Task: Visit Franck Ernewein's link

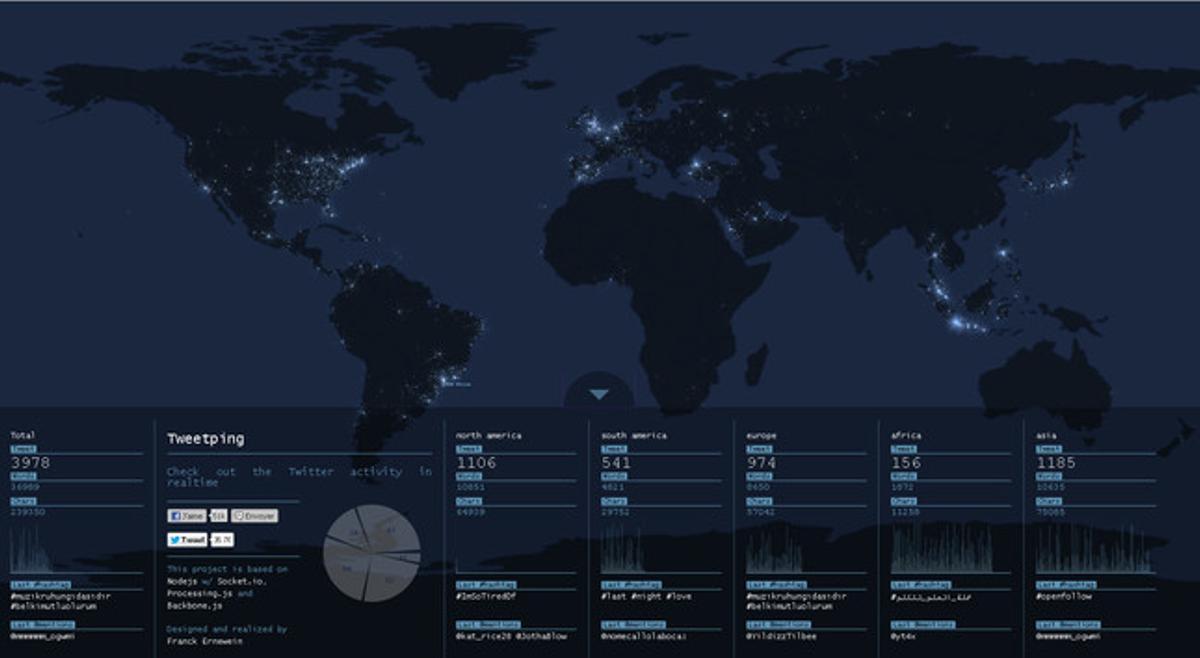Action: [204, 641]
